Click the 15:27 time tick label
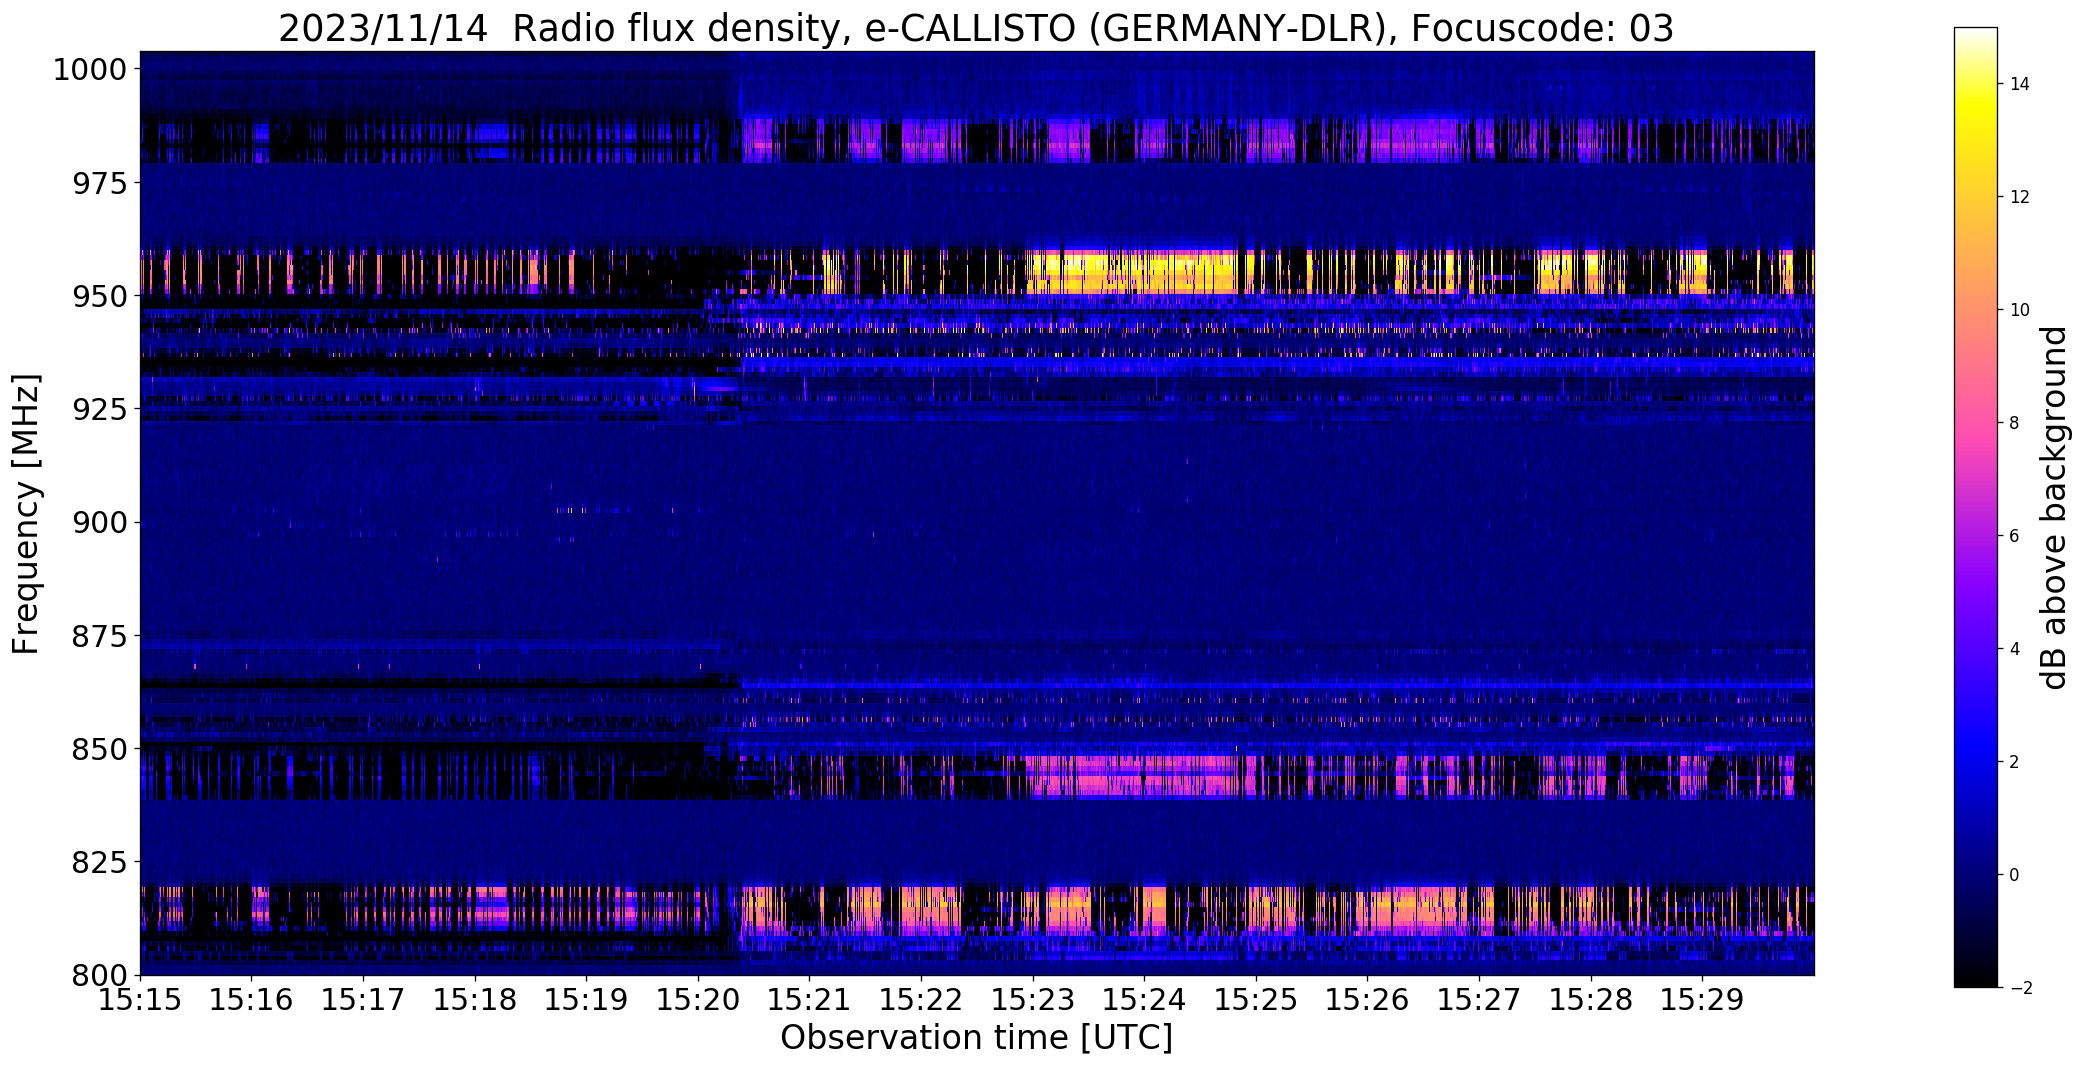 [1480, 1000]
